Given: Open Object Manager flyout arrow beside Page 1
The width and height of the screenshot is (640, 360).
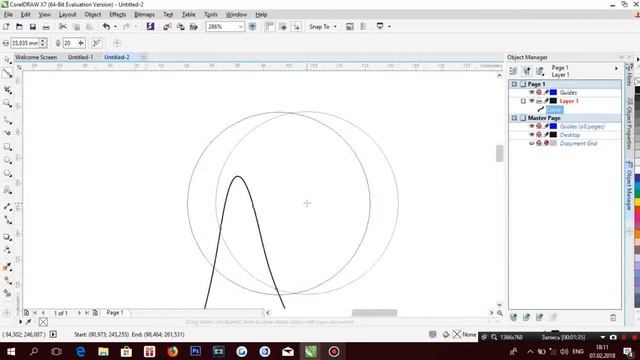Looking at the screenshot, I should (616, 69).
